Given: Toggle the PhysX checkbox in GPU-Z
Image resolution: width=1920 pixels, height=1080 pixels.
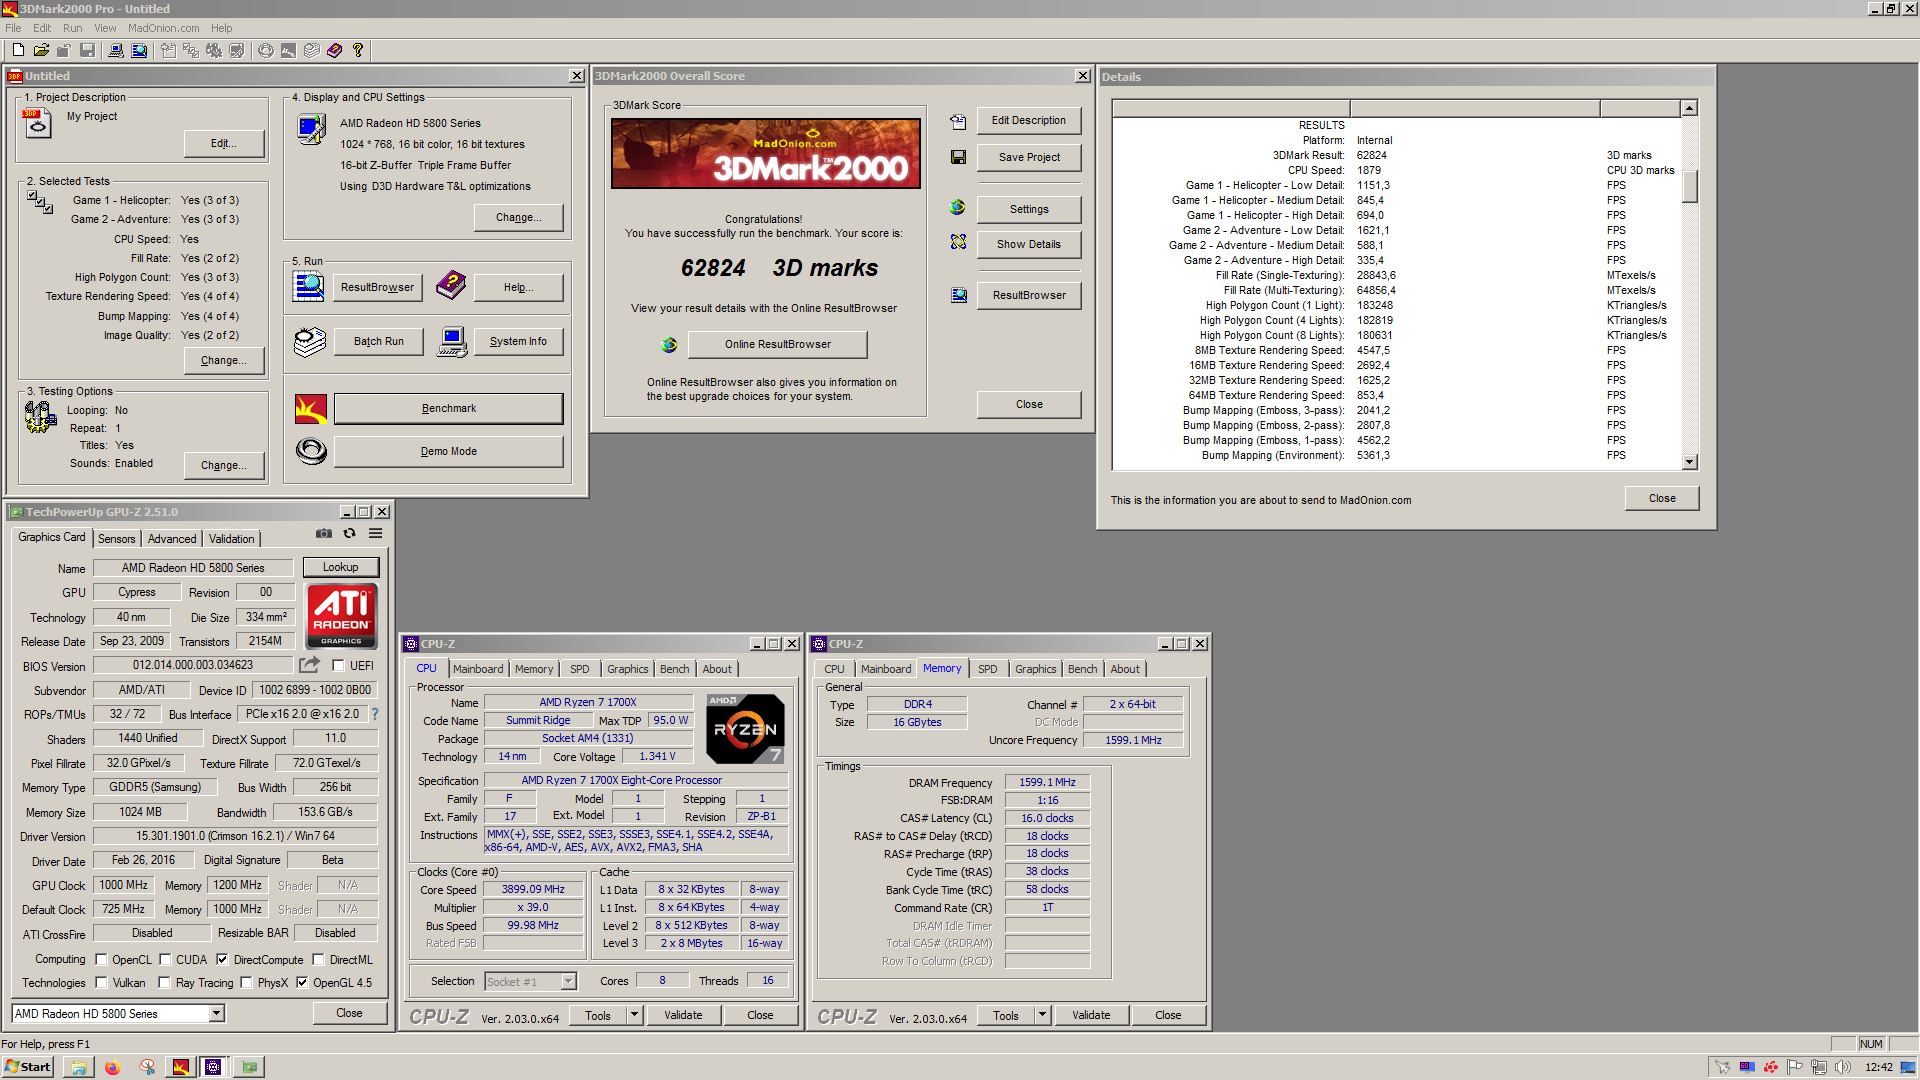Looking at the screenshot, I should click(x=246, y=983).
